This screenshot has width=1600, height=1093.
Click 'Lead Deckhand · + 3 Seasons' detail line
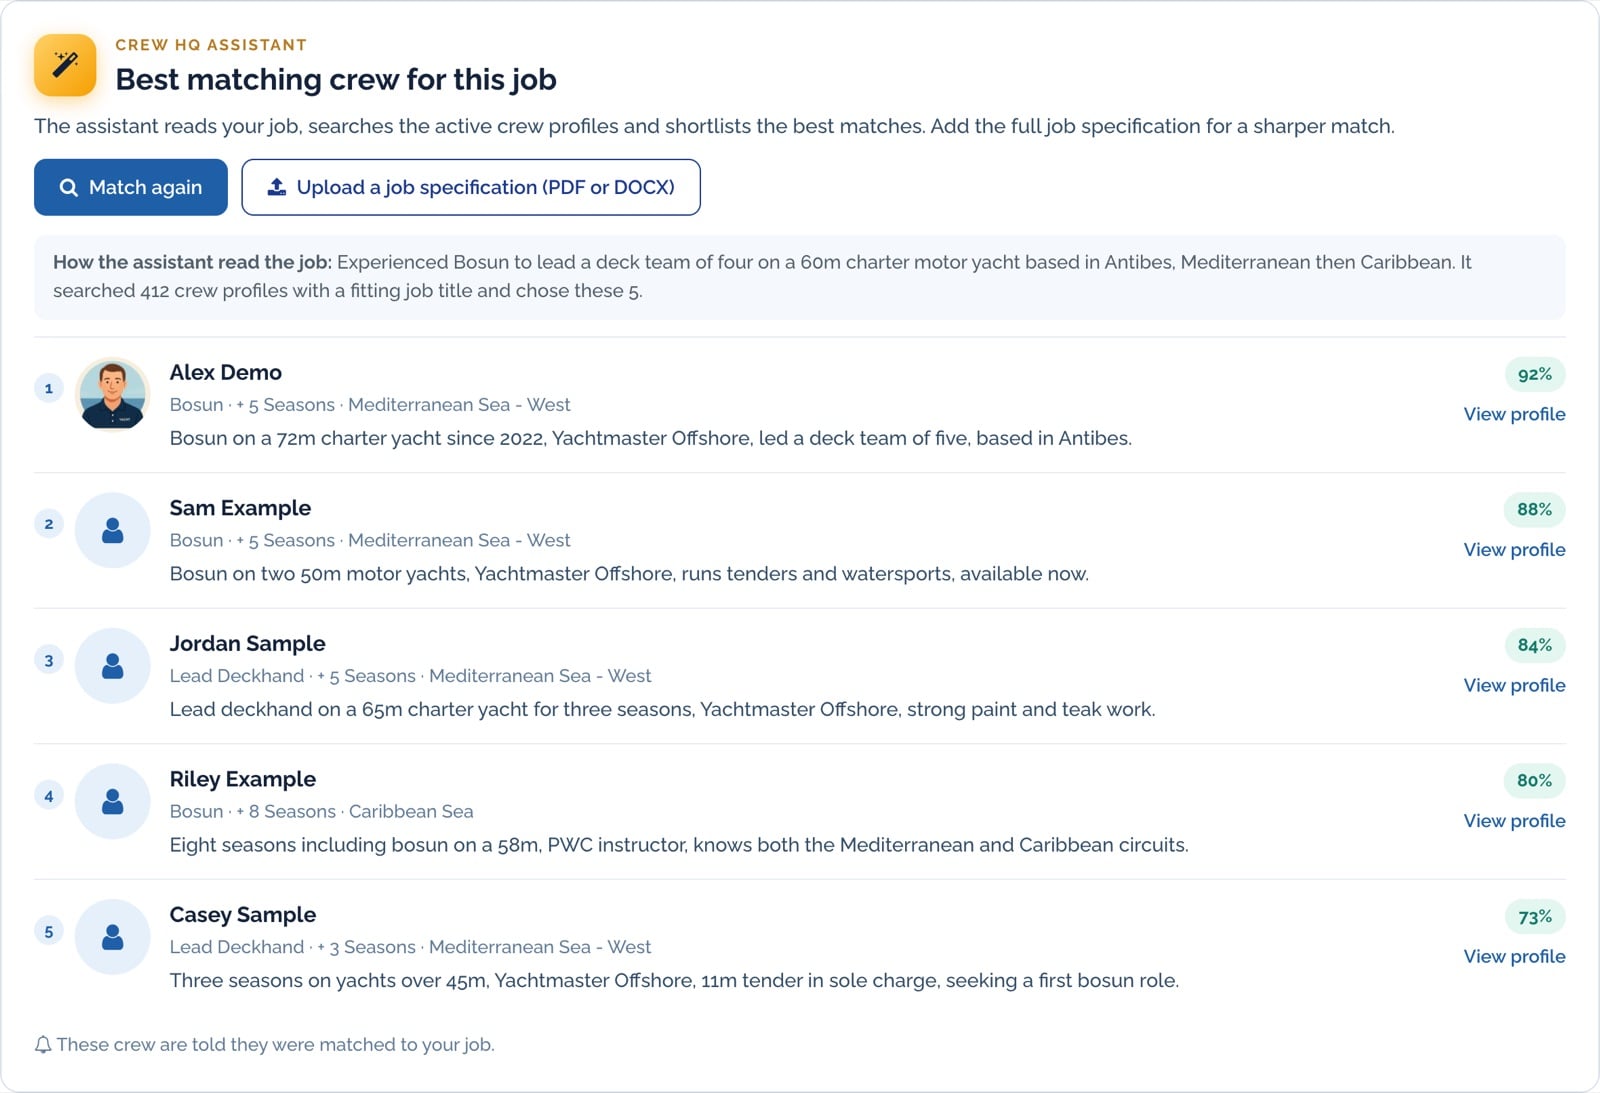[x=410, y=947]
